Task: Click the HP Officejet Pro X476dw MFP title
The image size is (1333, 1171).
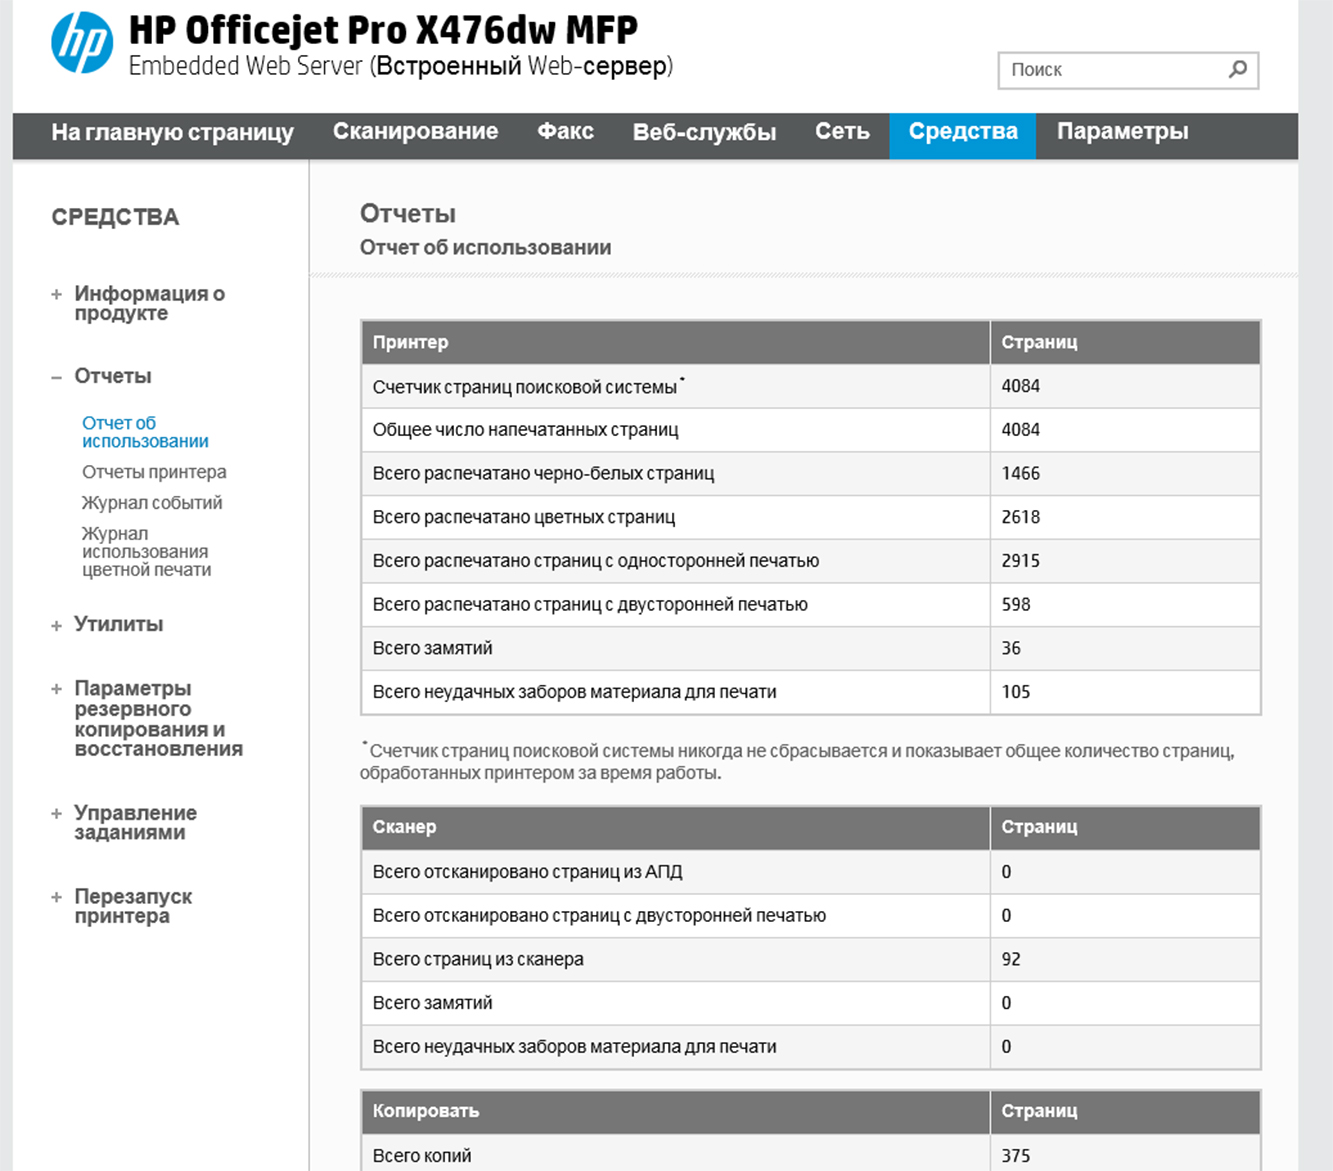Action: click(x=383, y=30)
